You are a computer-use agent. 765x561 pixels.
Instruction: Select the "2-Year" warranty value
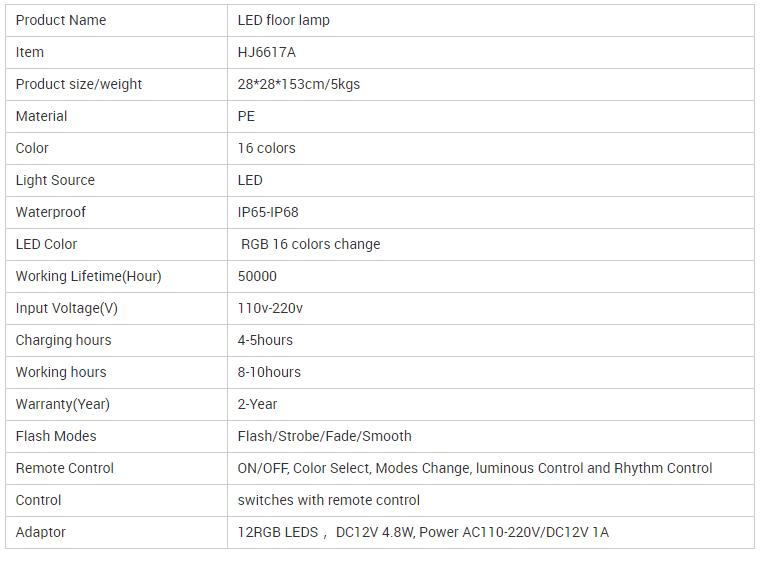click(x=257, y=404)
